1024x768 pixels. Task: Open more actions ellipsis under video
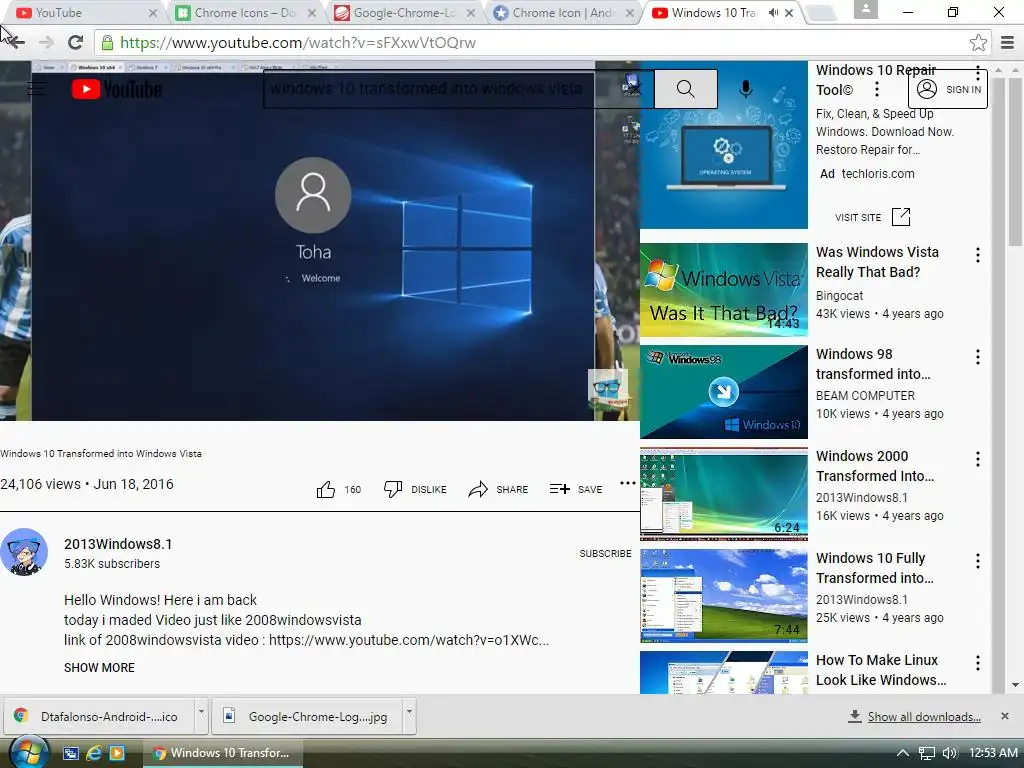[x=628, y=483]
